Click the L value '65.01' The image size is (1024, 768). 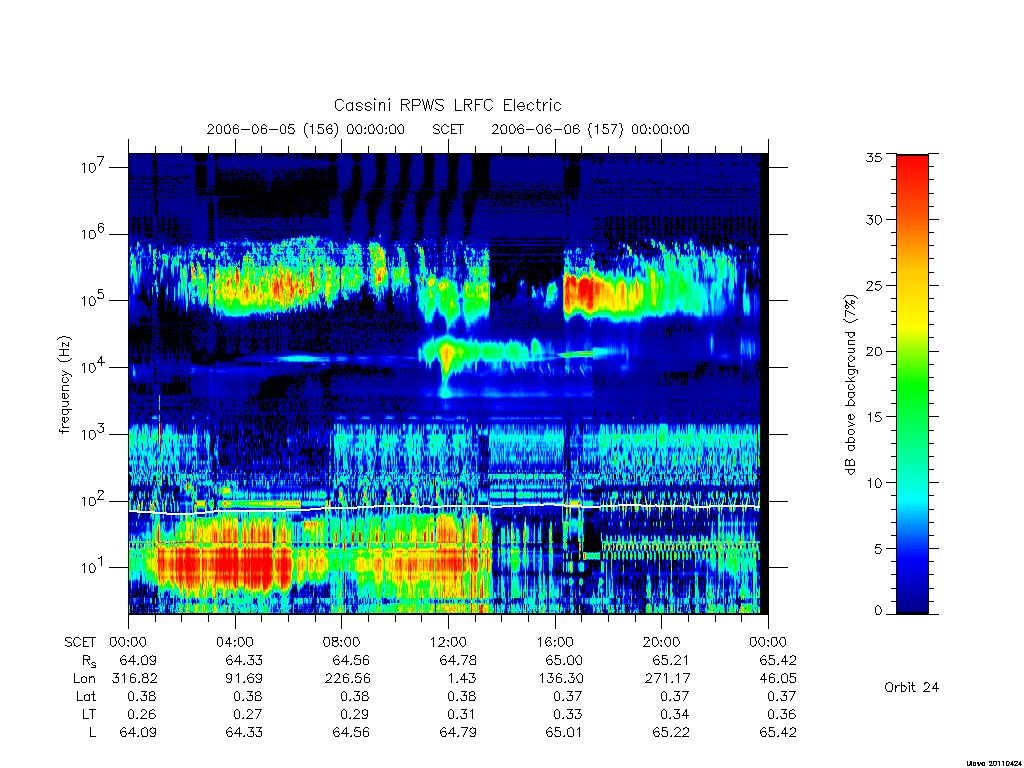tap(564, 733)
